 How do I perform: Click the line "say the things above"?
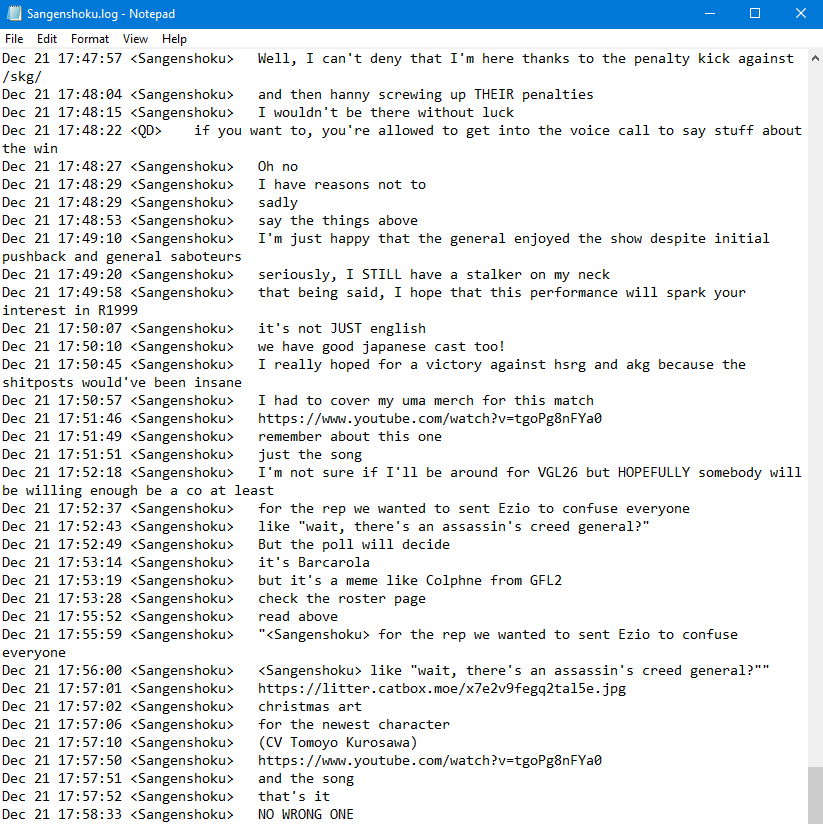click(337, 221)
